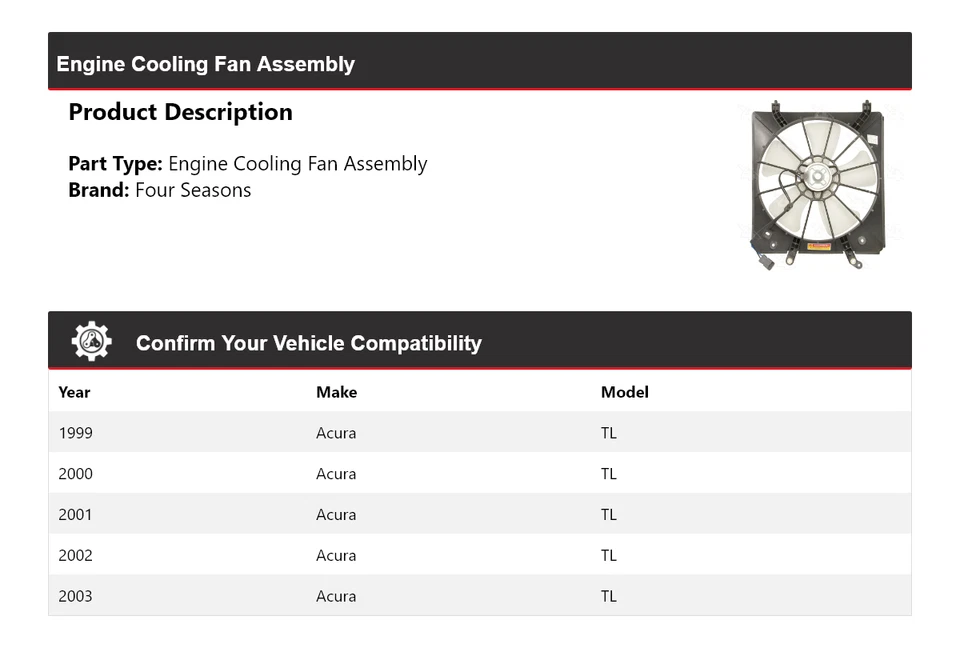Click the Engine Cooling Fan Assembly header

point(206,64)
